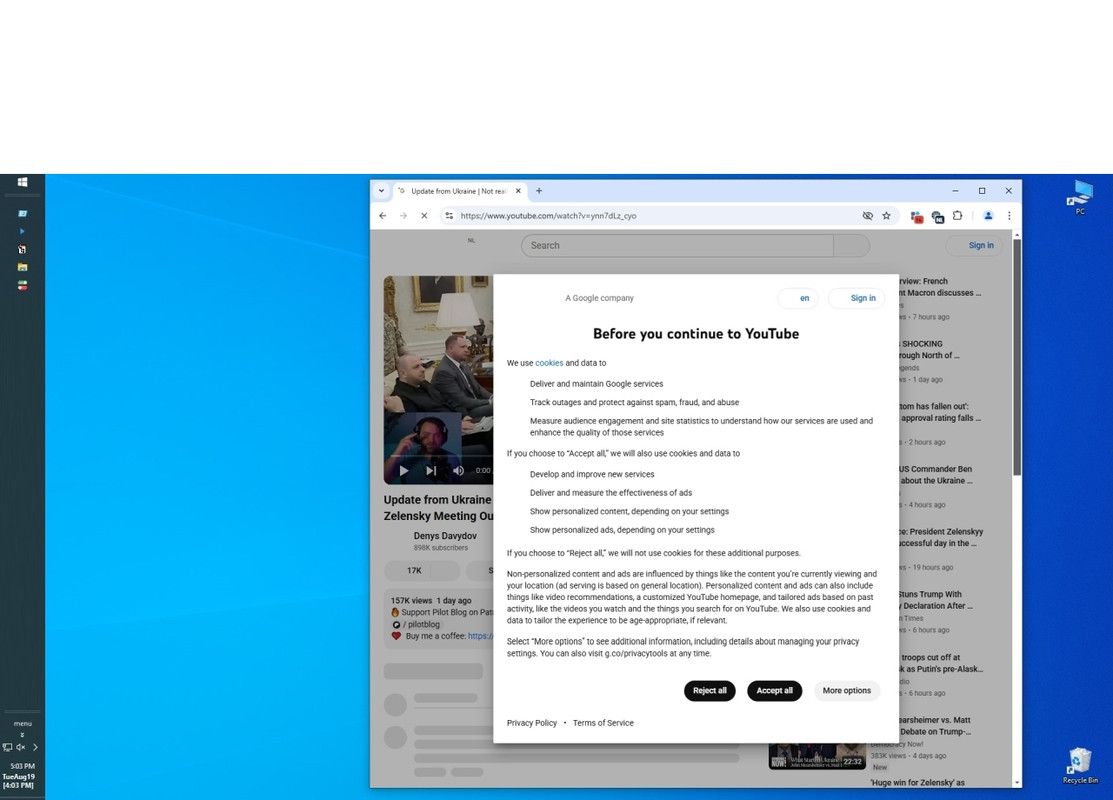The height and width of the screenshot is (800, 1113).
Task: Open the 'Huge win for Zelensky' recommended video
Action: (917, 782)
